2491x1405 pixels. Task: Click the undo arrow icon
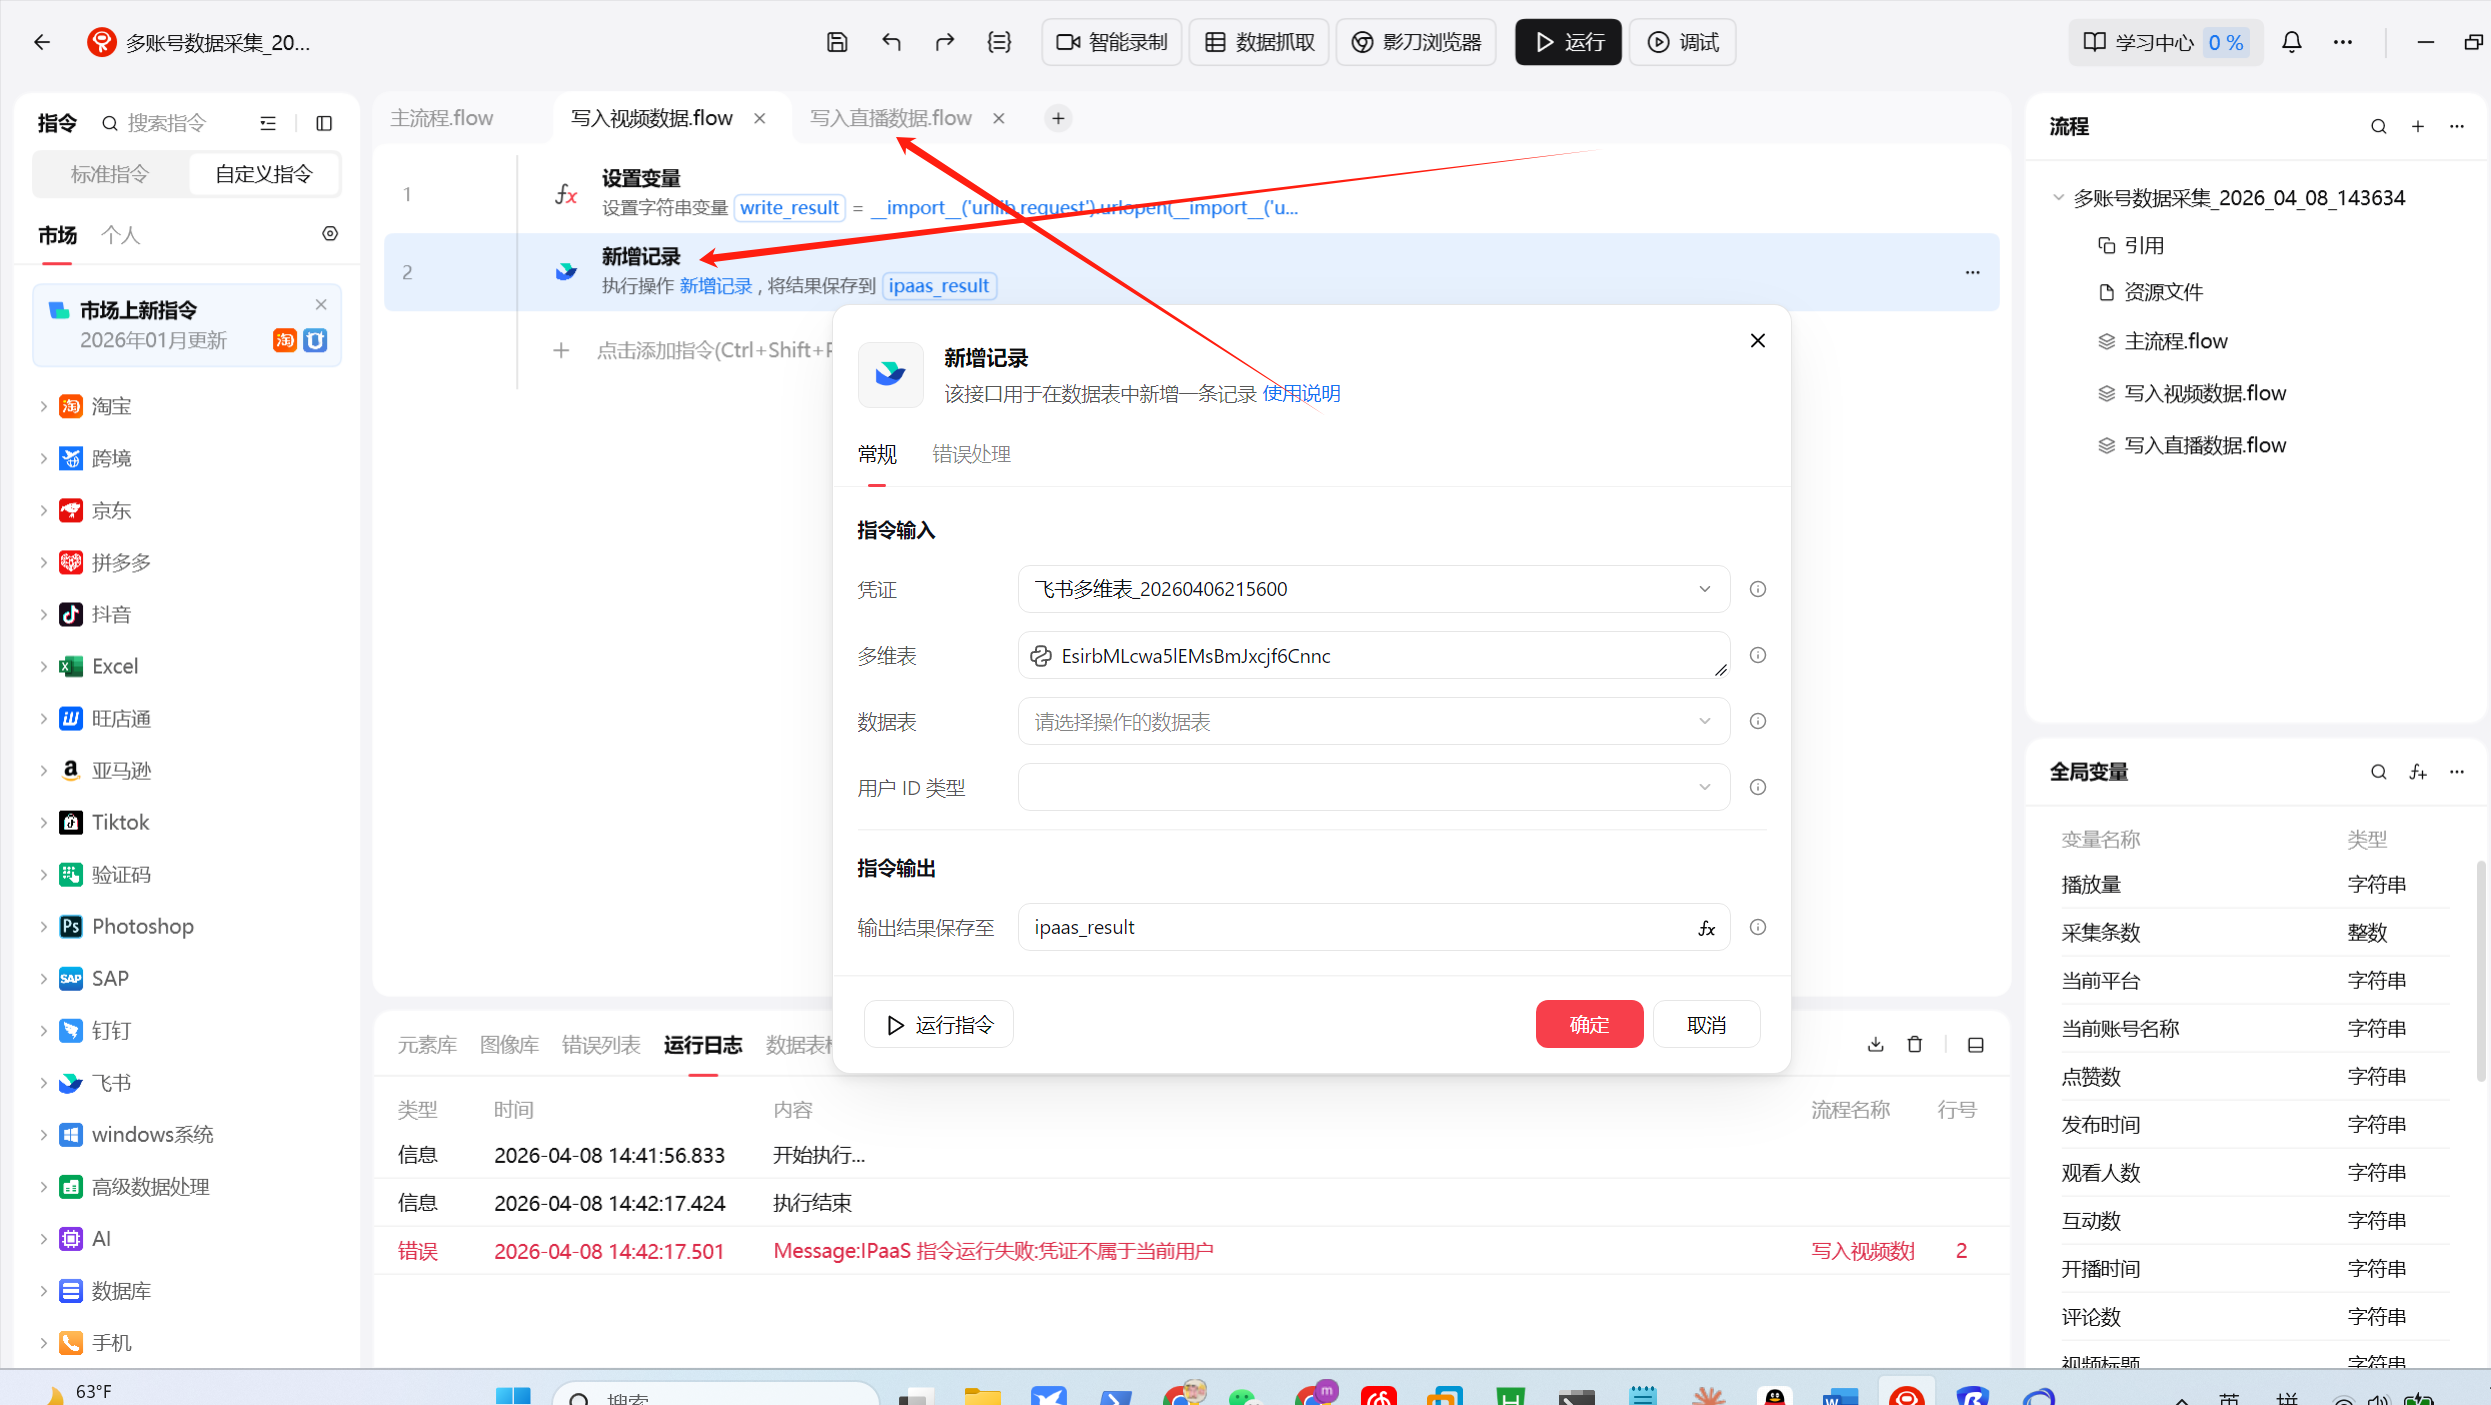click(x=891, y=42)
